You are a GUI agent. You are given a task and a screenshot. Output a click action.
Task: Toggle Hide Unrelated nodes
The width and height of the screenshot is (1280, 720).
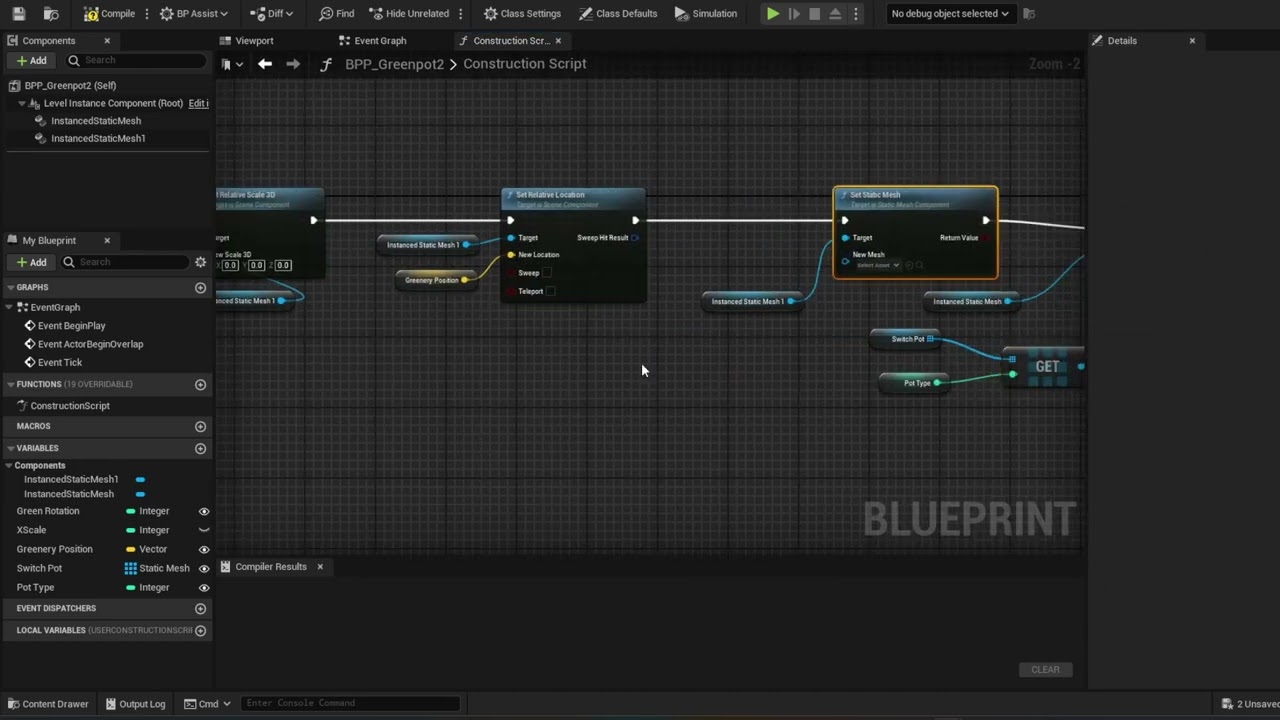coord(409,14)
